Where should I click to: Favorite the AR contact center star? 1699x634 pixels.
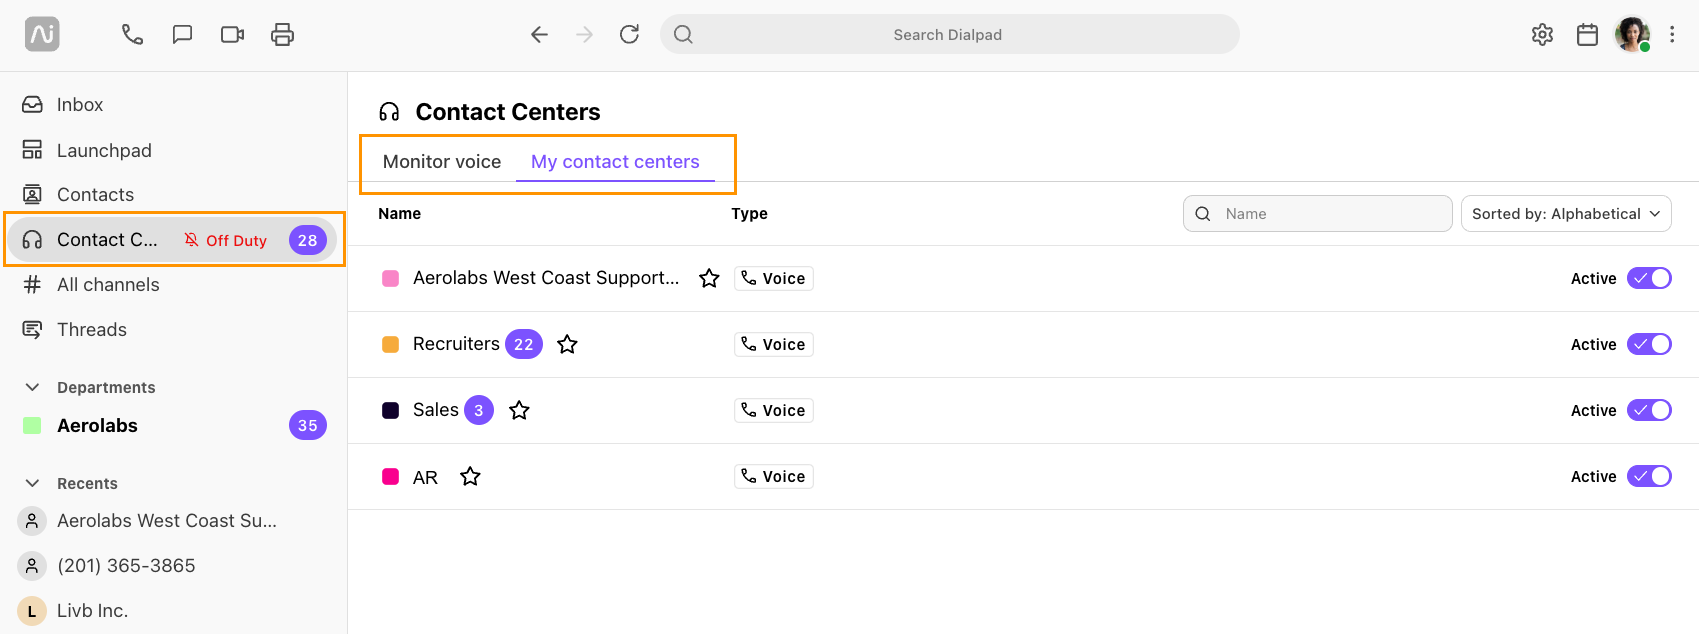coord(470,476)
